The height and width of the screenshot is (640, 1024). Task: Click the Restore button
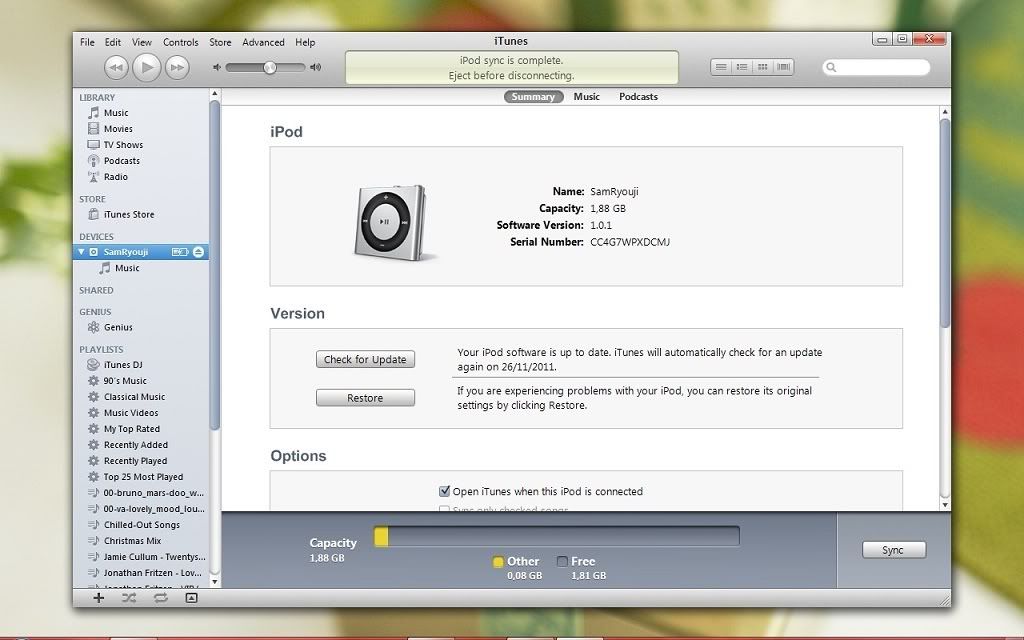click(x=365, y=398)
